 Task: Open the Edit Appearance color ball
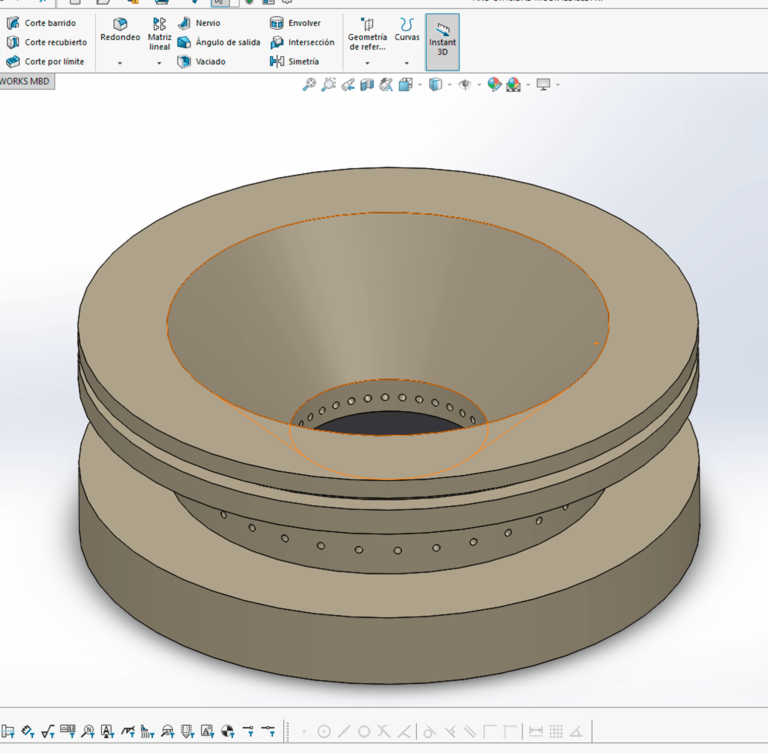(494, 85)
